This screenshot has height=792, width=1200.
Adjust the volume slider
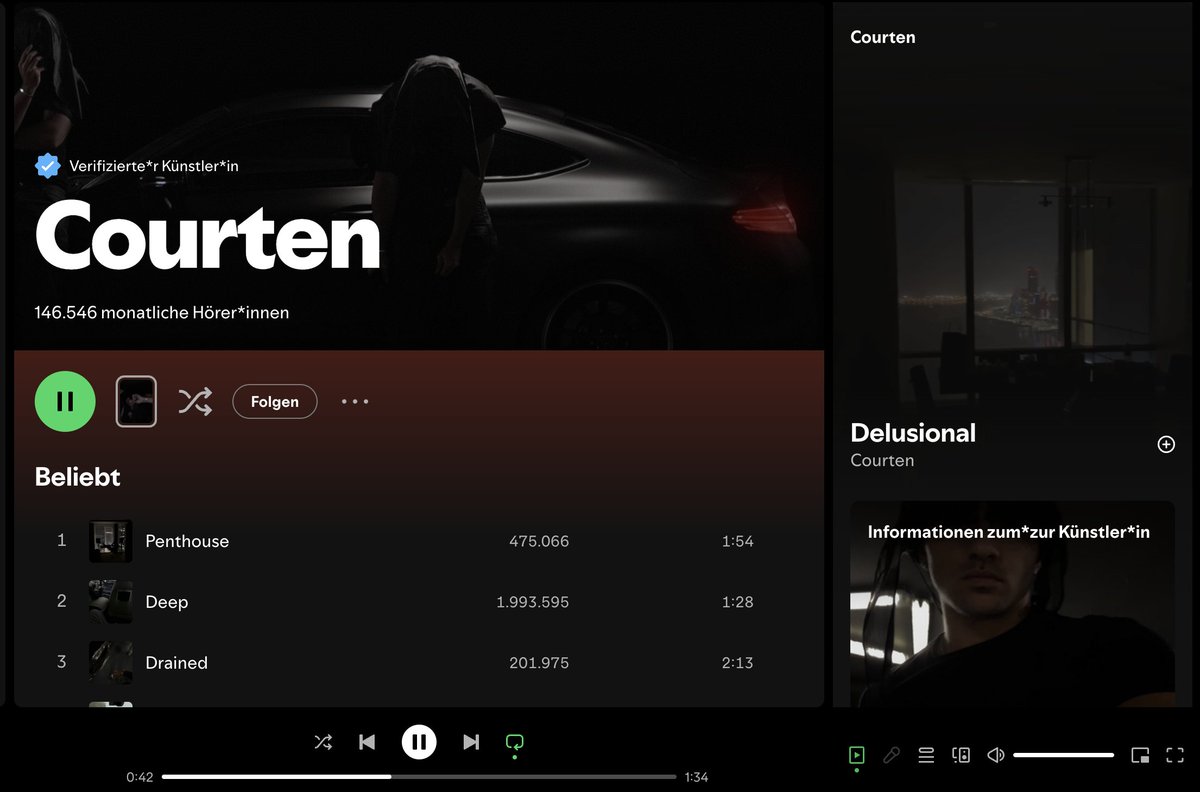point(1063,755)
